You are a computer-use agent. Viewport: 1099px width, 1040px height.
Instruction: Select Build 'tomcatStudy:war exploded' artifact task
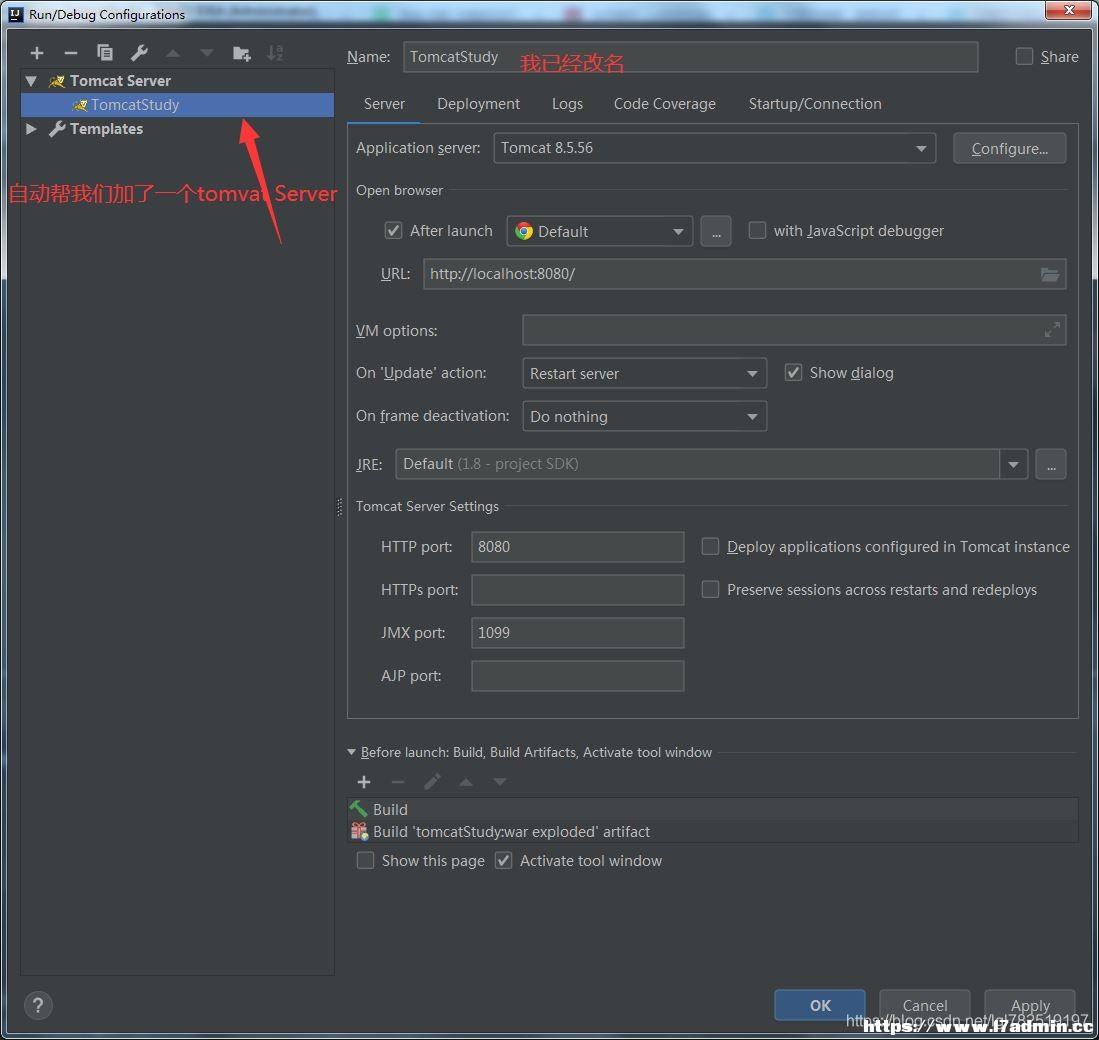click(x=713, y=832)
